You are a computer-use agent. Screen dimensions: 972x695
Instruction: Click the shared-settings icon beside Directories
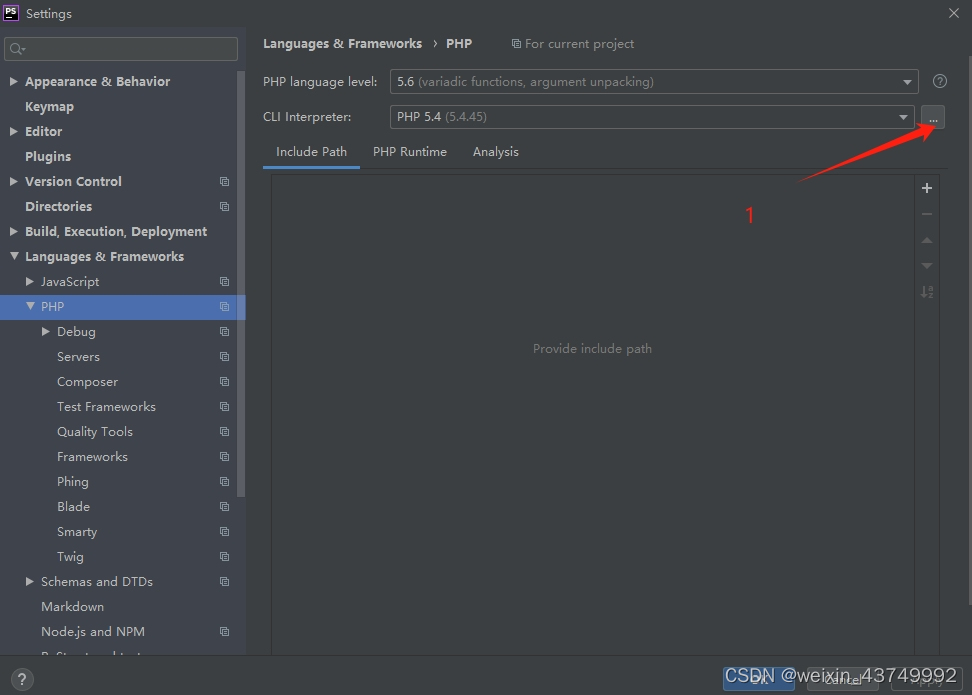coord(224,206)
